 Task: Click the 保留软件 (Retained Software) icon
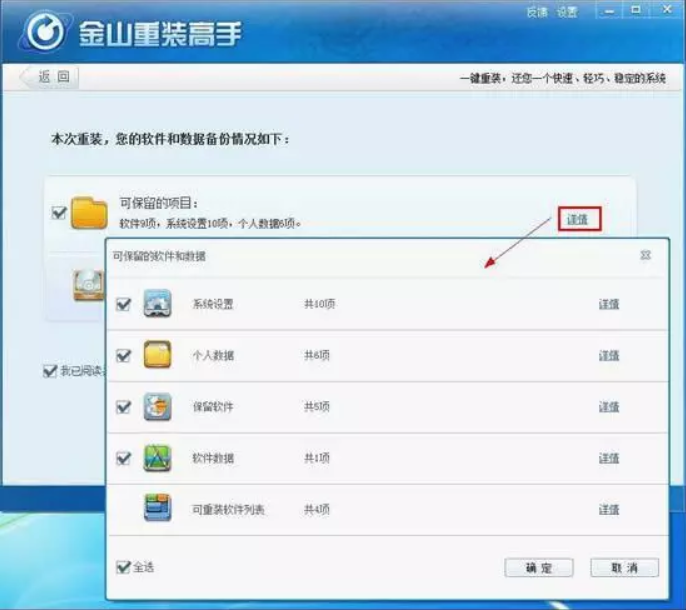158,407
